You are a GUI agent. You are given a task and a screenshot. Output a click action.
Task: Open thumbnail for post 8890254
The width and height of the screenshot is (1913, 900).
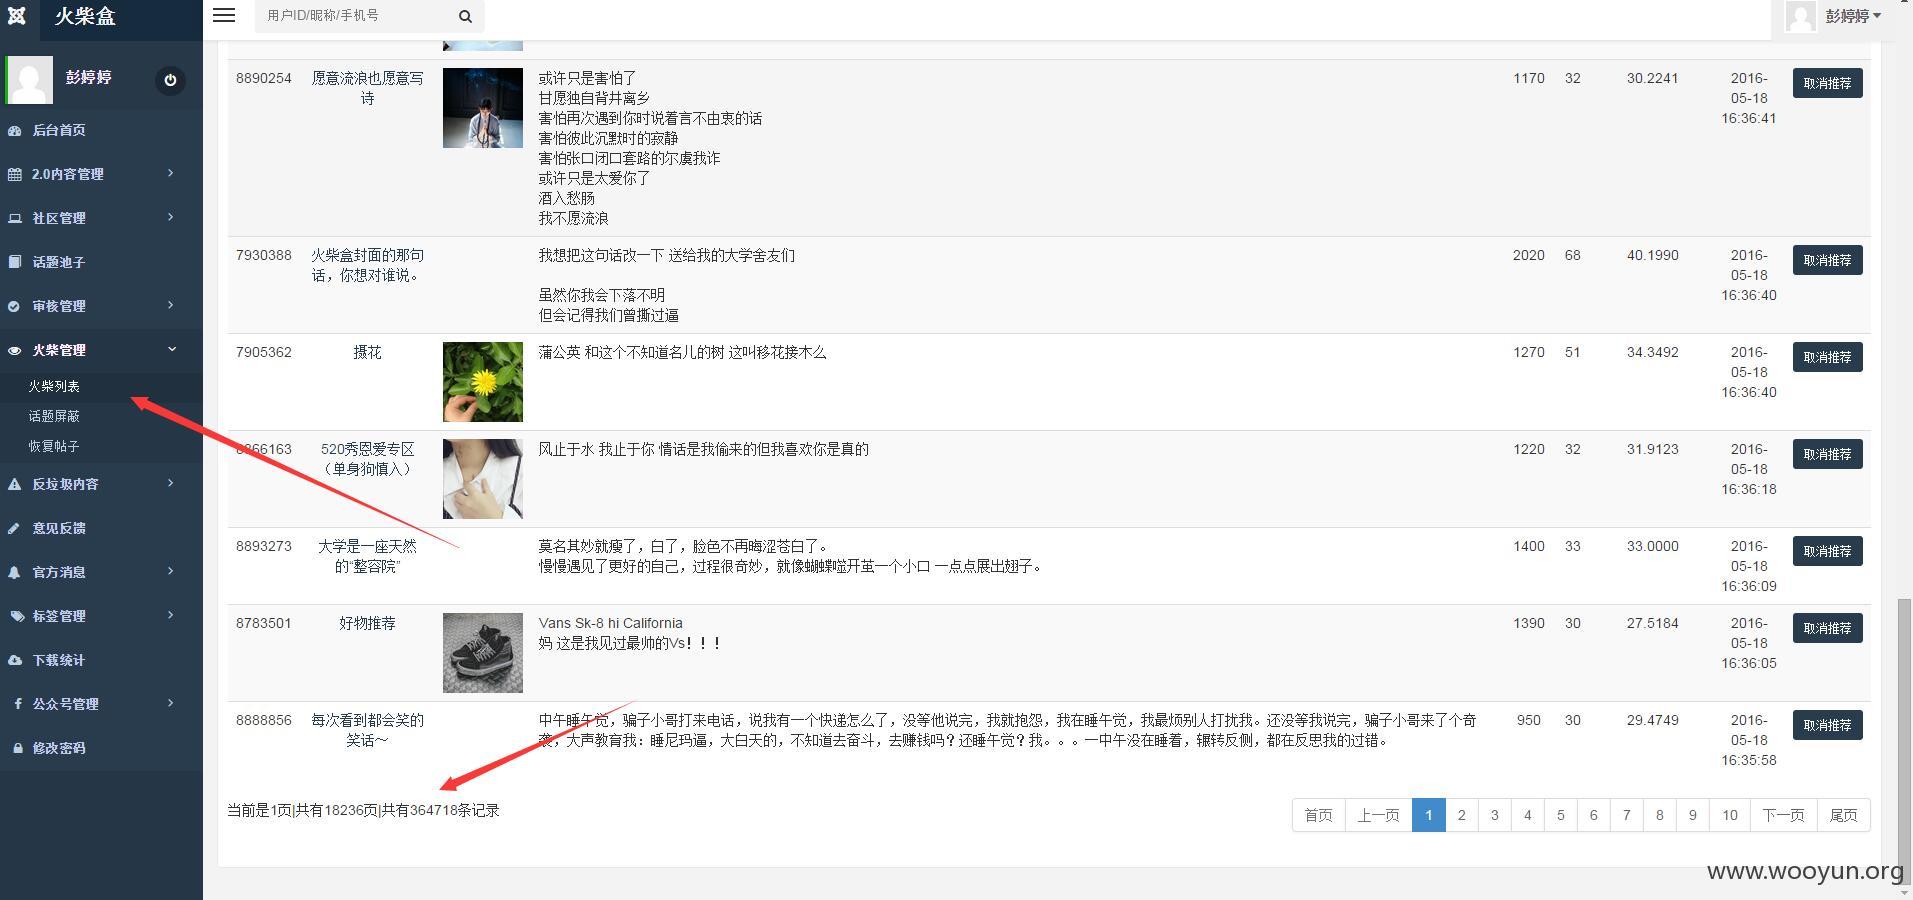click(483, 108)
